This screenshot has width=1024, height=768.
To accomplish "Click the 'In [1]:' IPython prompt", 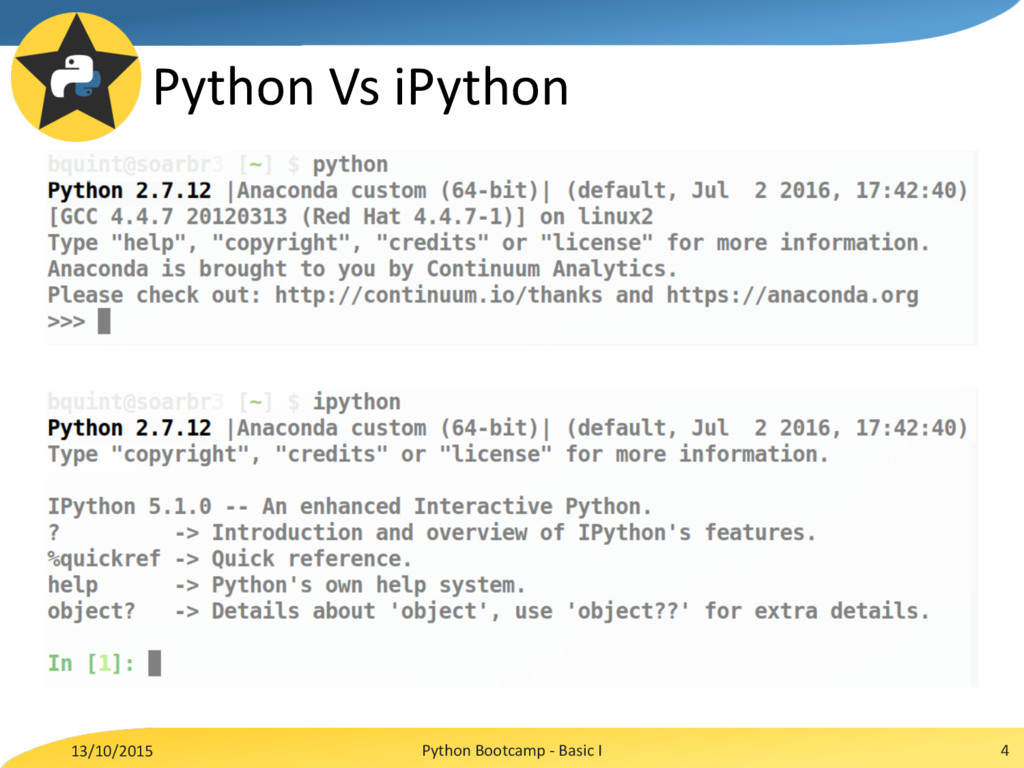I will tap(91, 664).
